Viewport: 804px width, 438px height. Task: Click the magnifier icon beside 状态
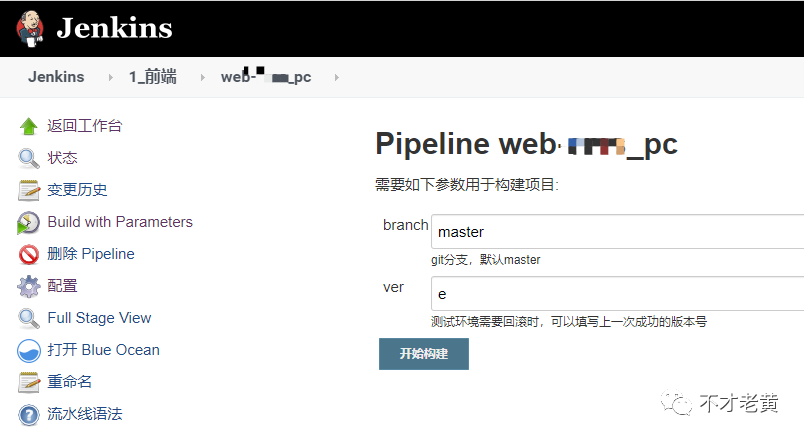coord(29,158)
